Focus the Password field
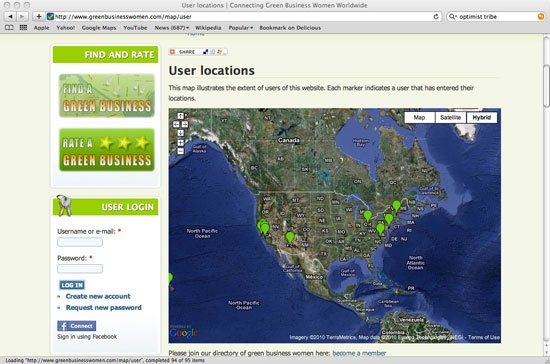Viewport: 550px width, 364px height. click(80, 269)
